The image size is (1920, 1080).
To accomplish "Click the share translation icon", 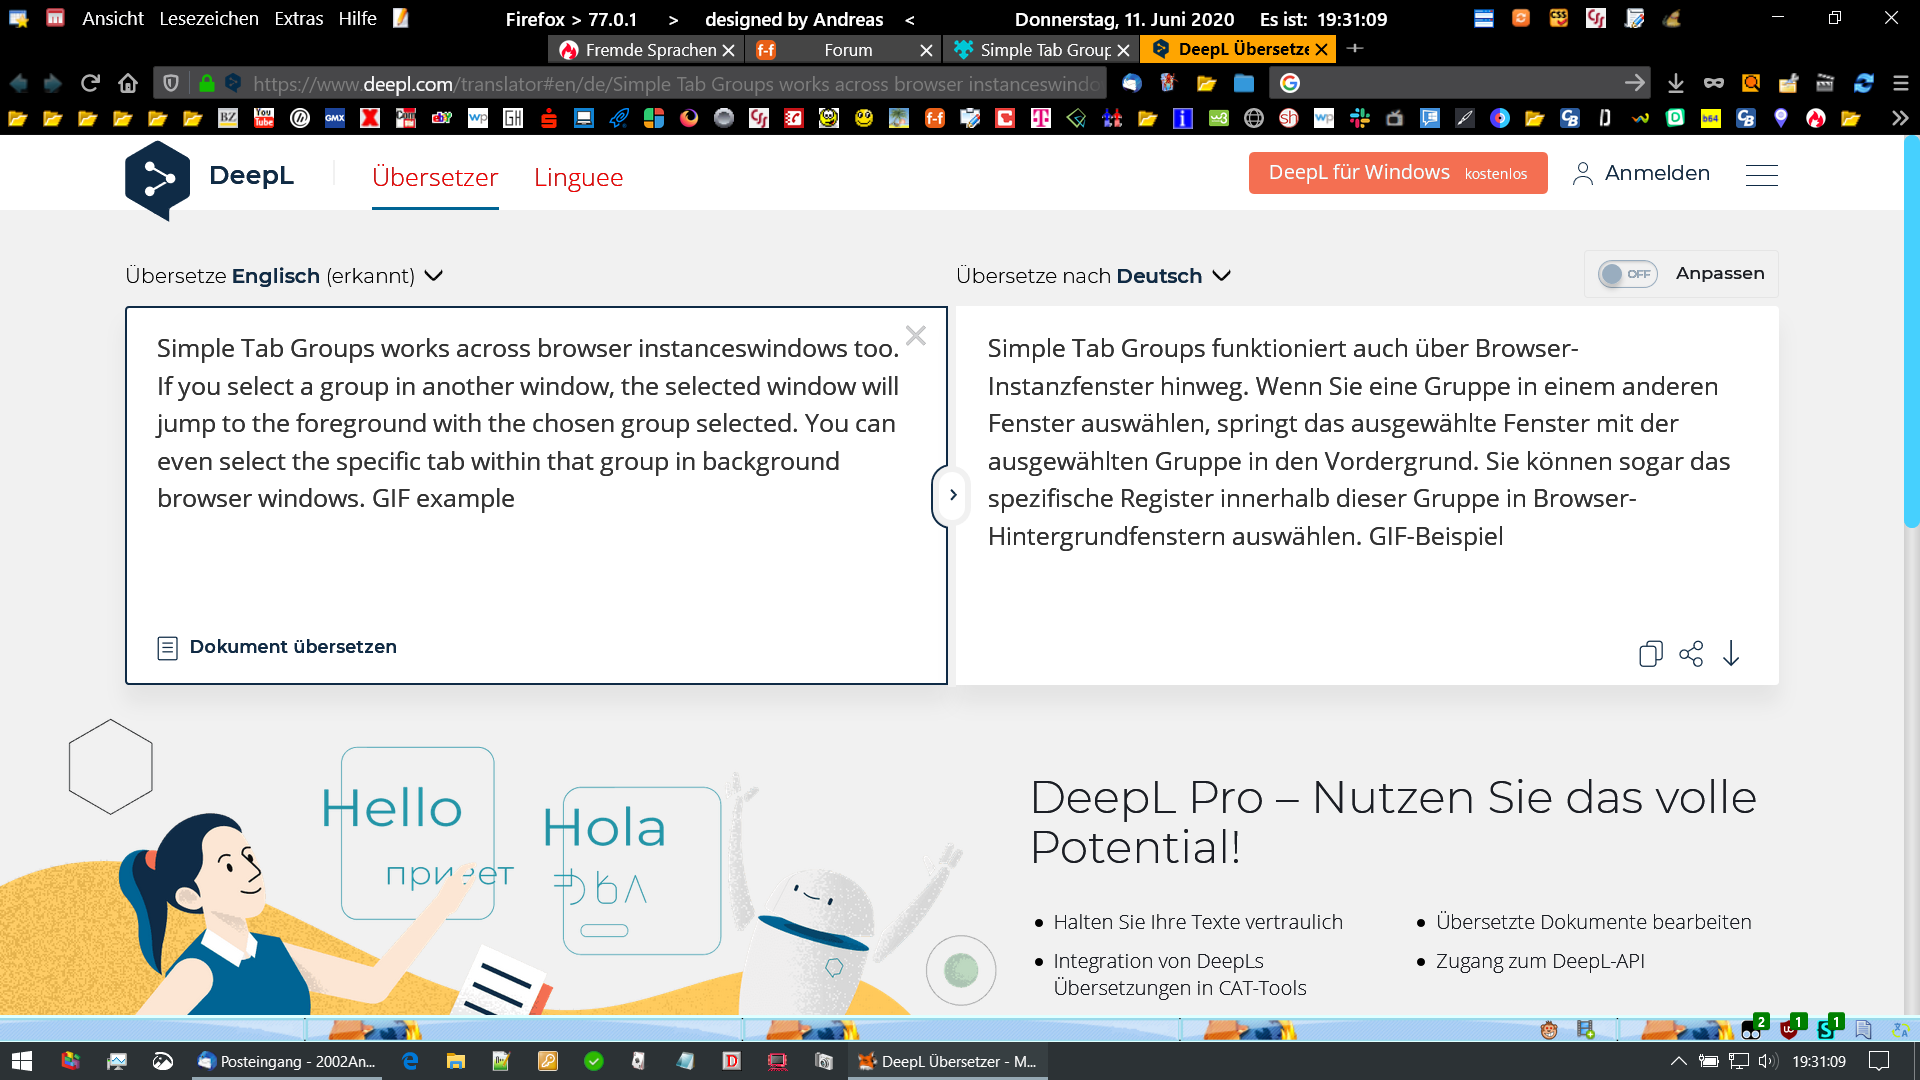I will (x=1691, y=654).
